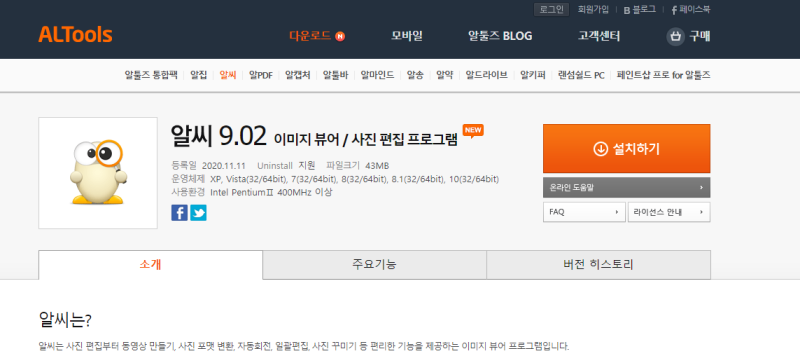The image size is (800, 363).
Task: Open the 회원가입 link
Action: [593, 10]
